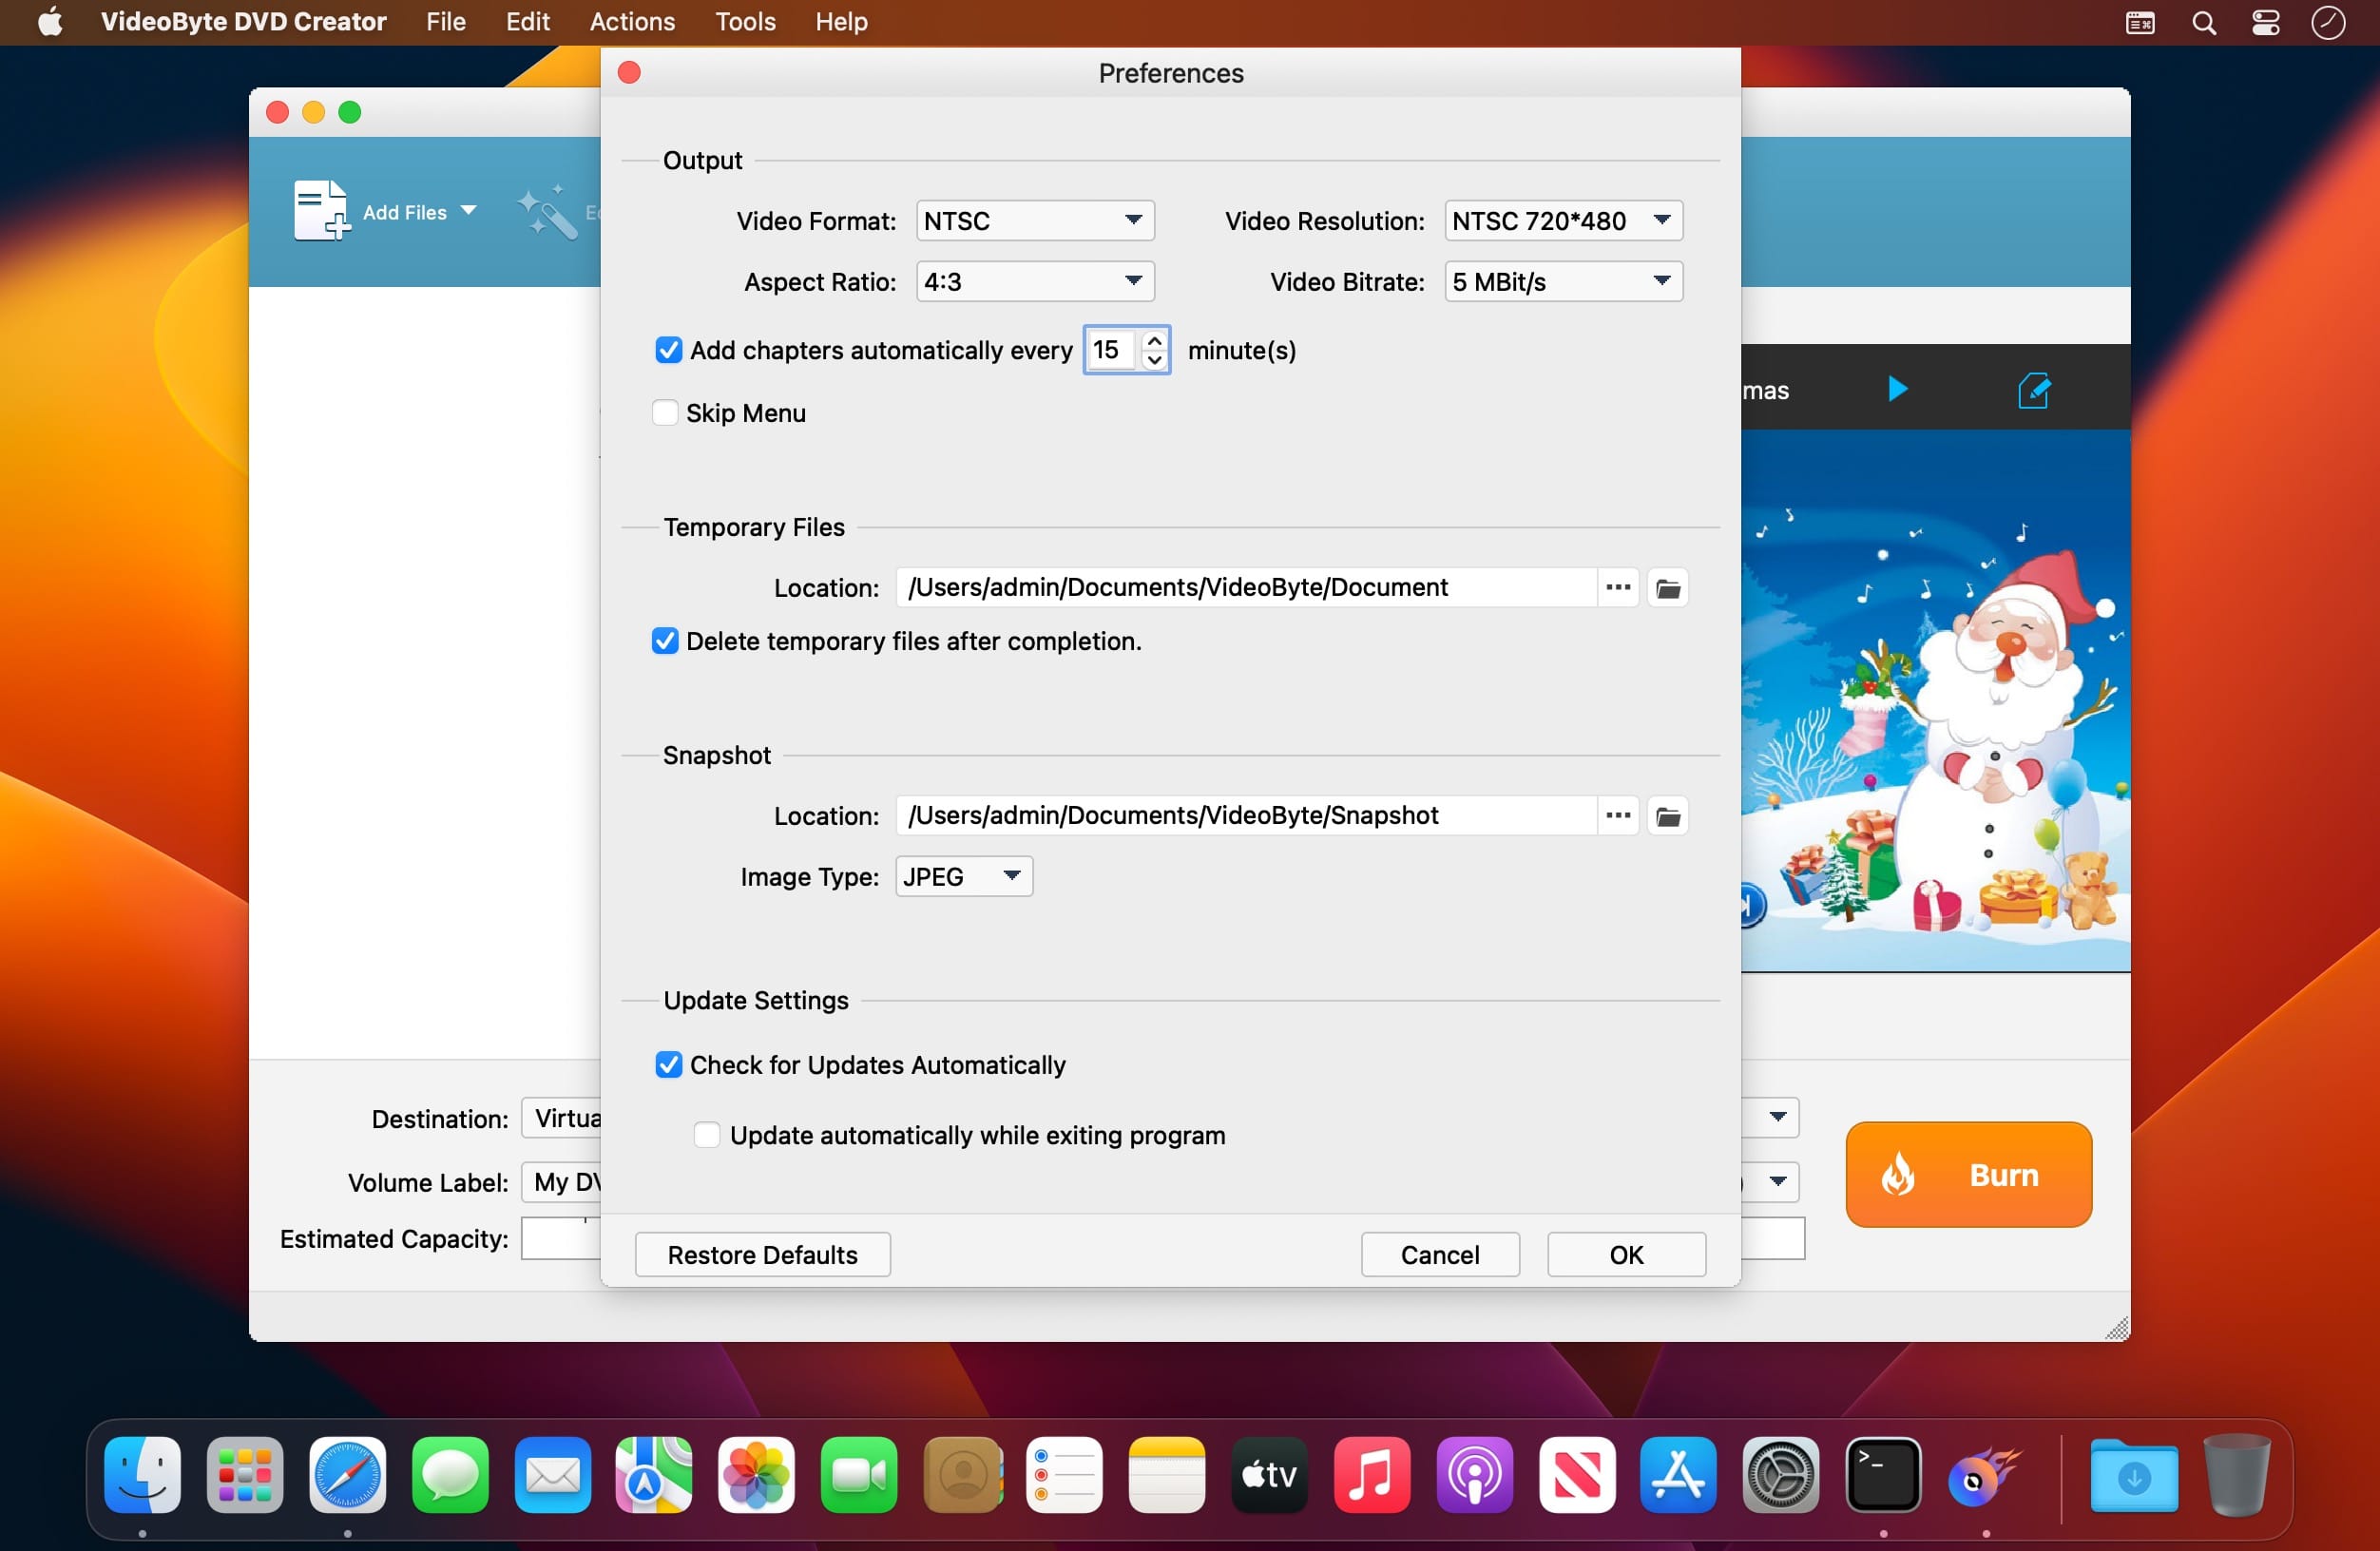This screenshot has width=2380, height=1551.
Task: Browse Temporary Files path with ellipsis button
Action: (x=1617, y=588)
